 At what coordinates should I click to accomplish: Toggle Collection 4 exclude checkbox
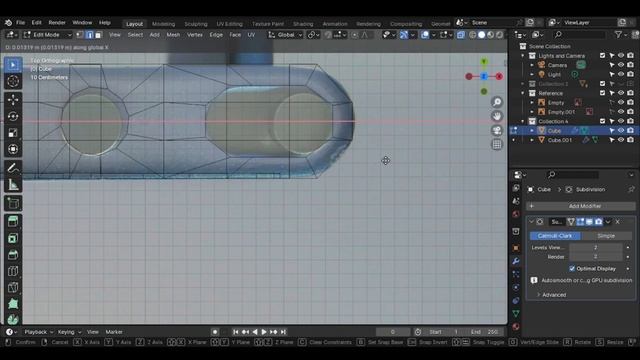[x=602, y=121]
